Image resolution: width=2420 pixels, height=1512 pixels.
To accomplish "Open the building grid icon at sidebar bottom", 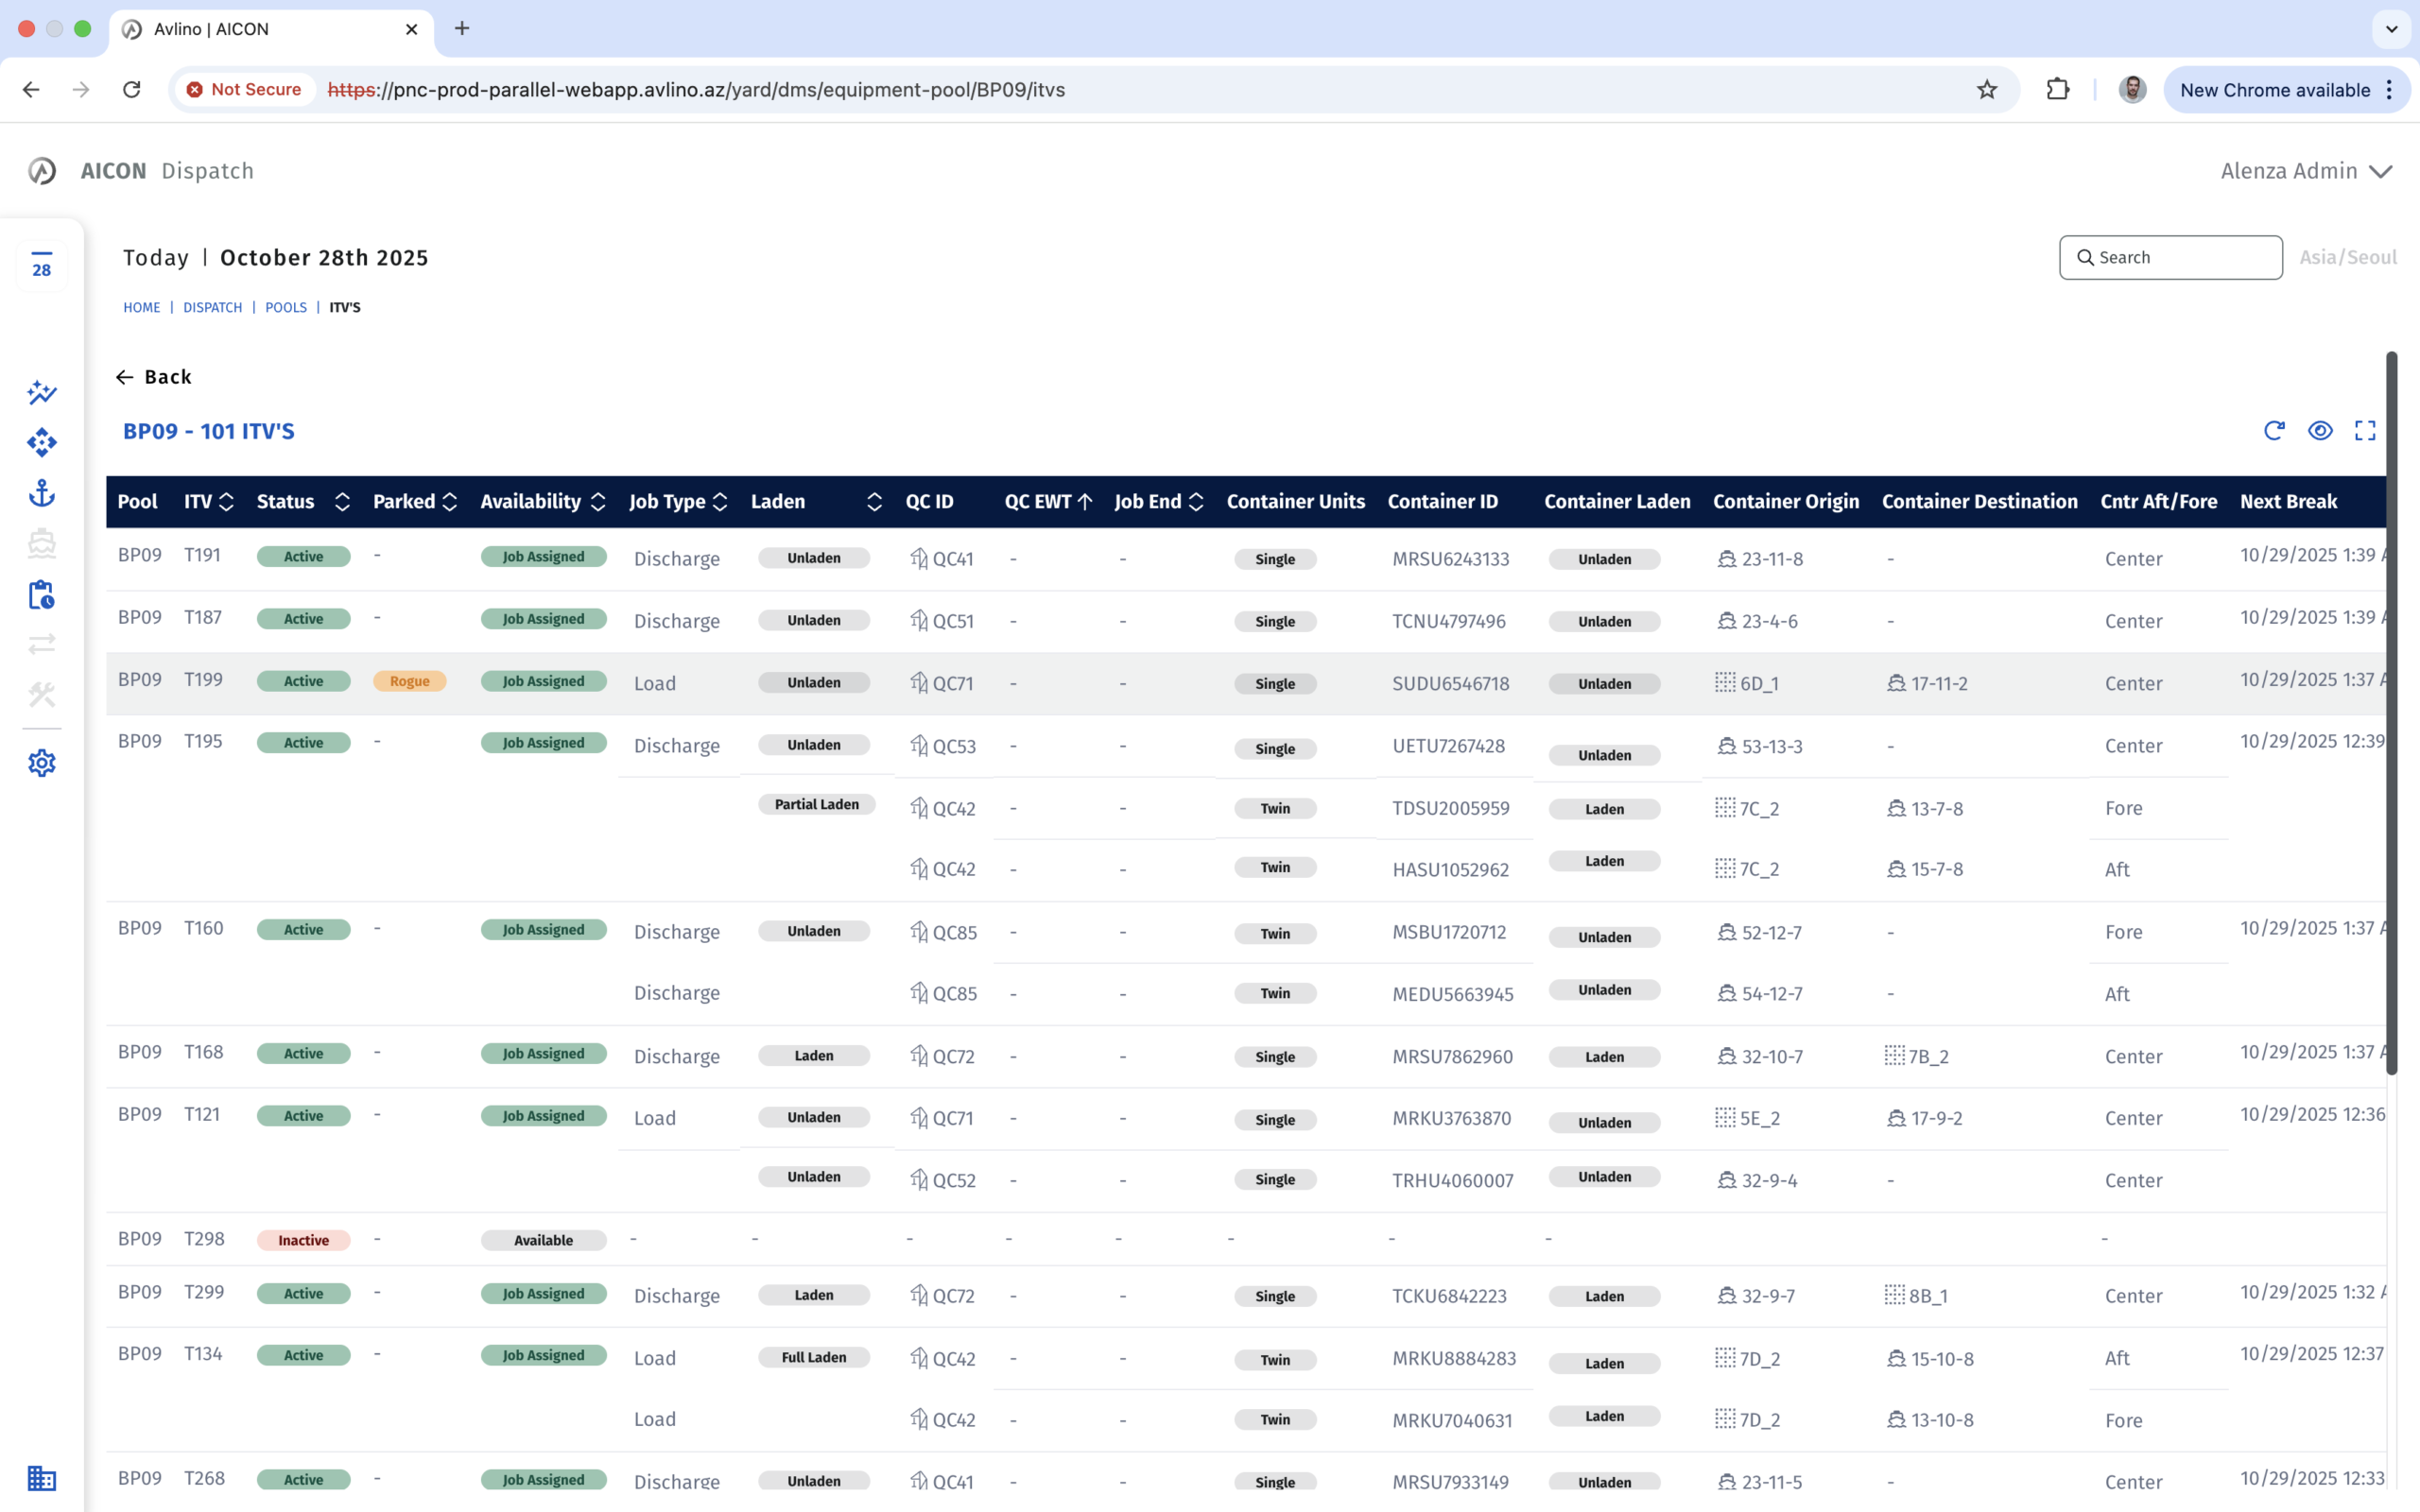I will tap(41, 1478).
